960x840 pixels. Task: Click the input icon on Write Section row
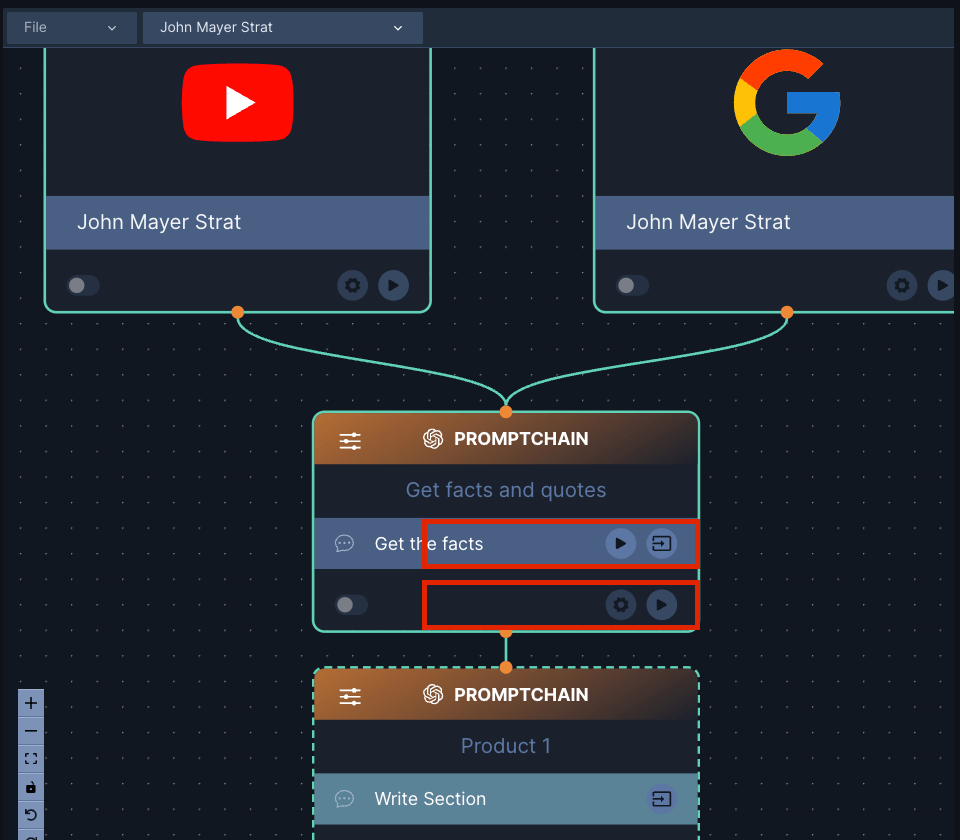(x=661, y=799)
